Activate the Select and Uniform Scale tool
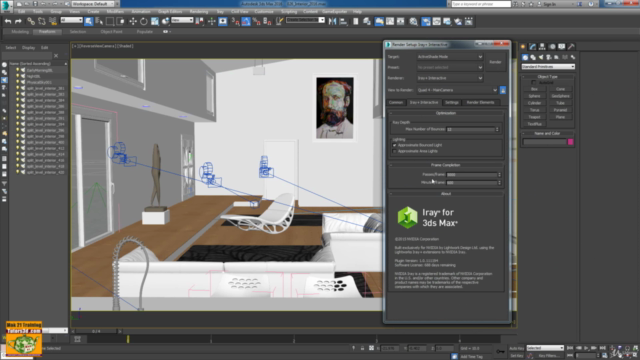The image size is (640, 360). [x=155, y=21]
